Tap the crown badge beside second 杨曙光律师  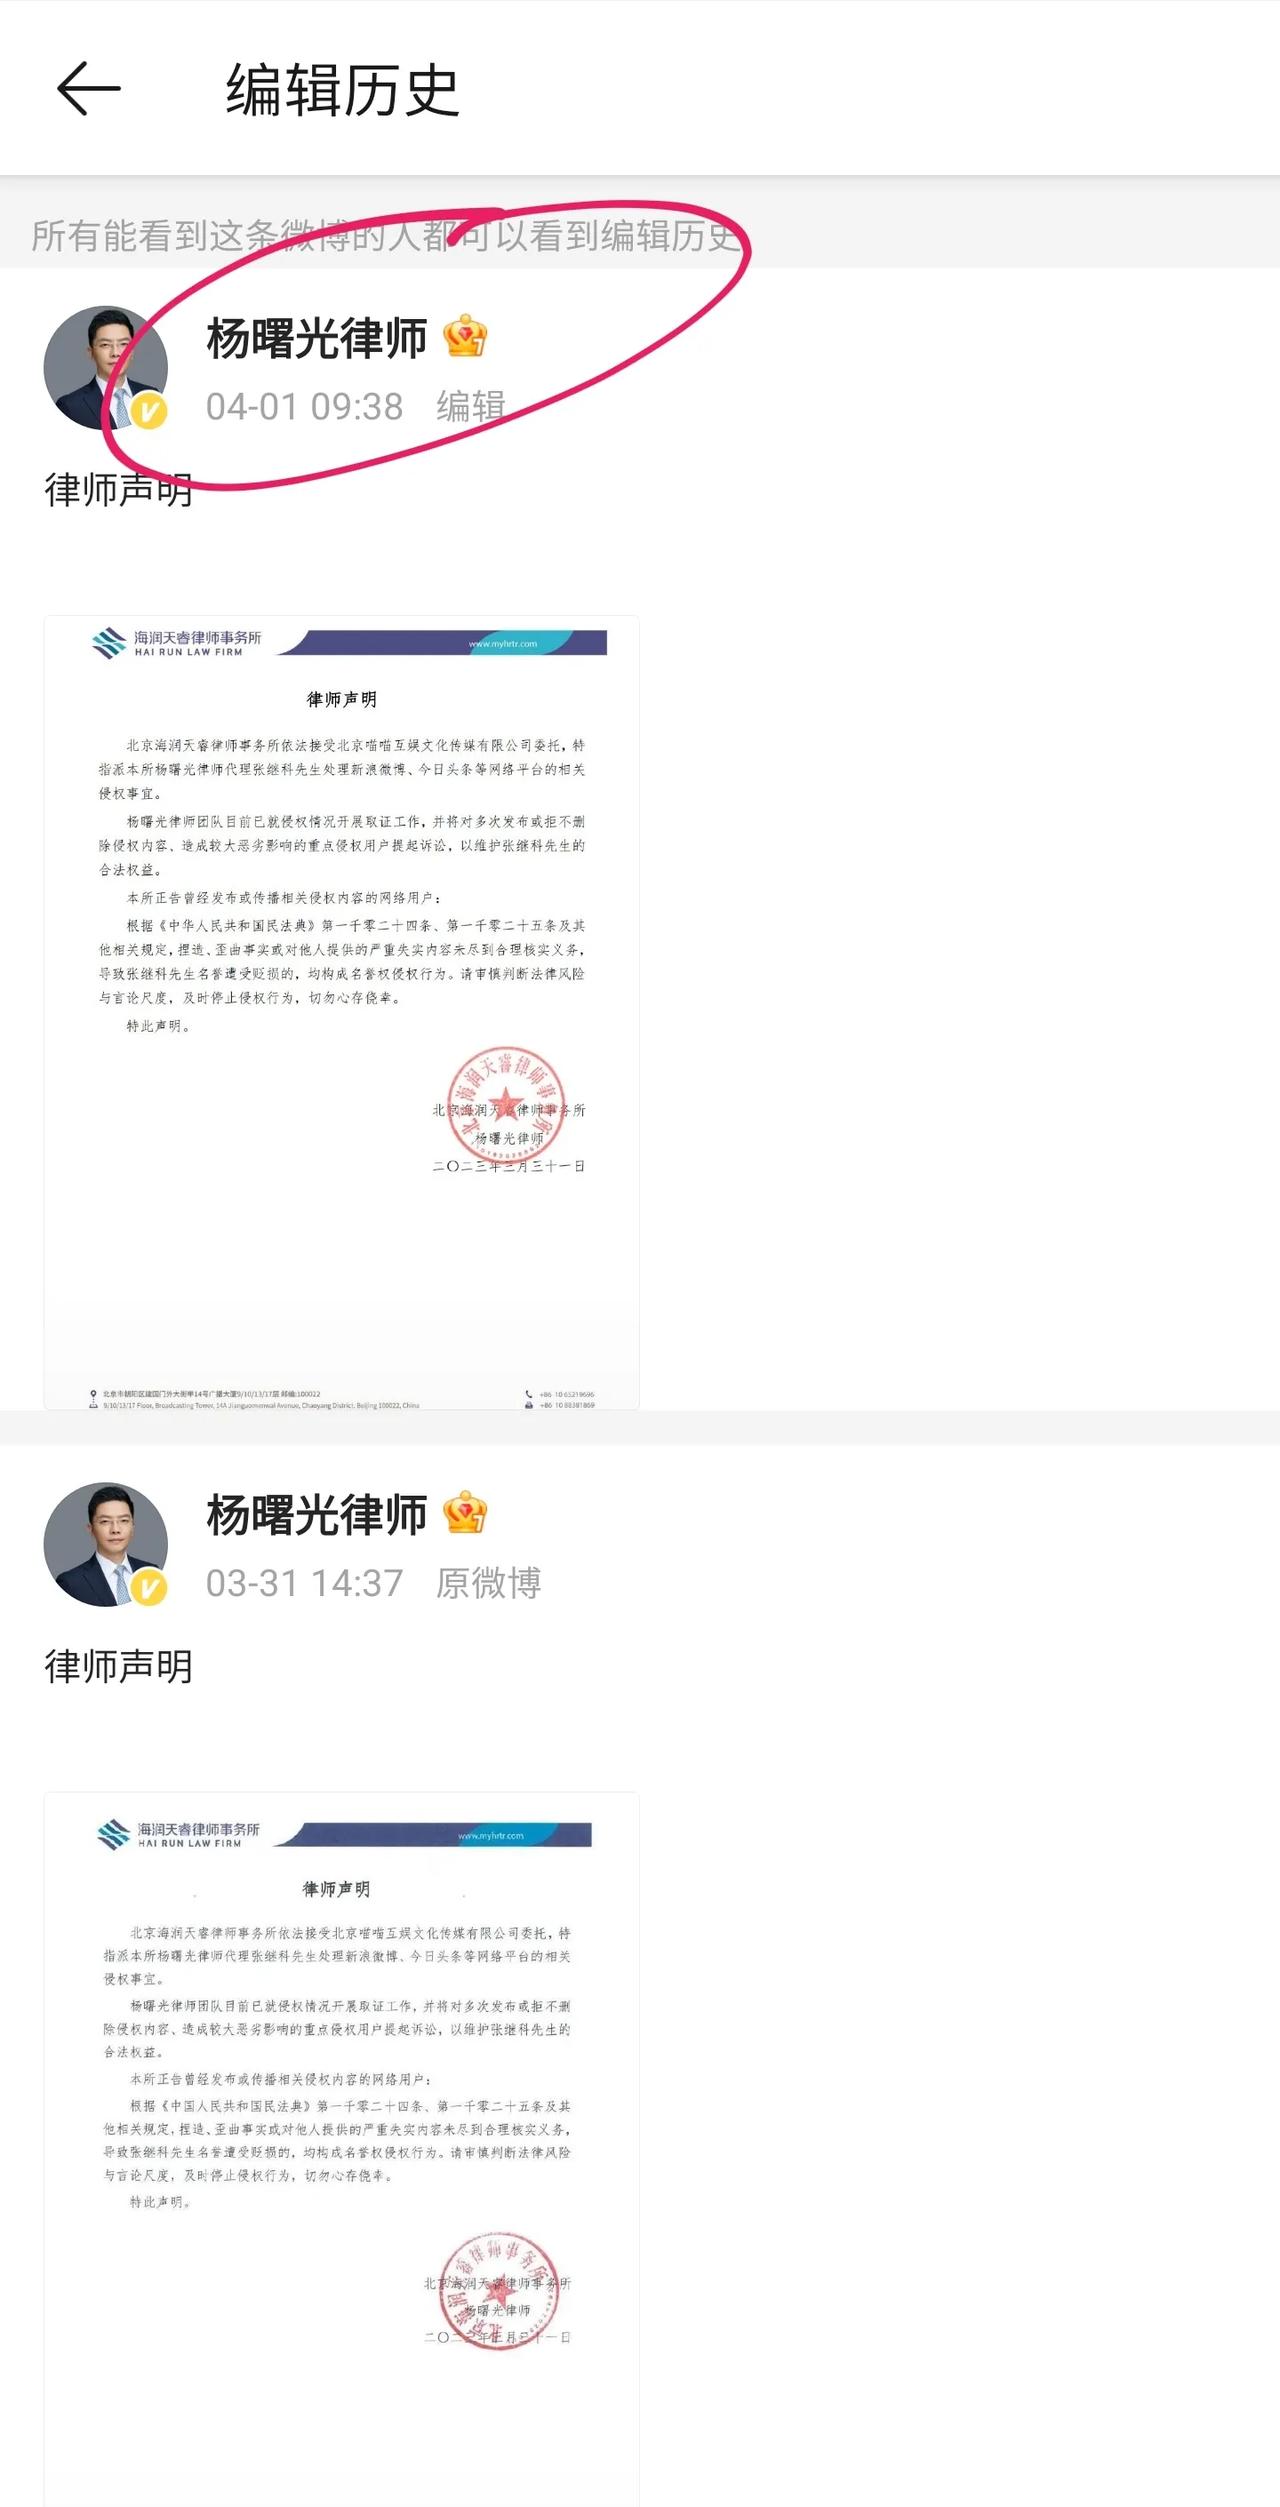click(465, 1512)
